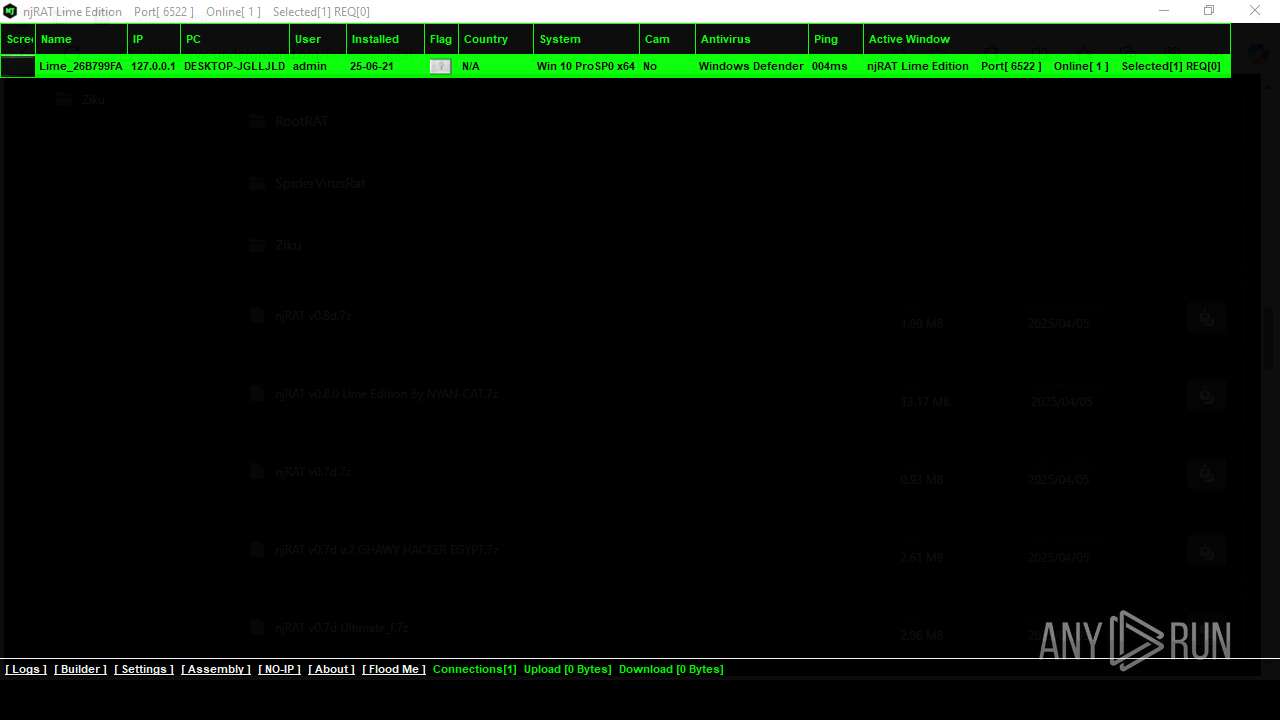Viewport: 1280px width, 720px height.
Task: Click the Connections[1] status text
Action: [475, 669]
